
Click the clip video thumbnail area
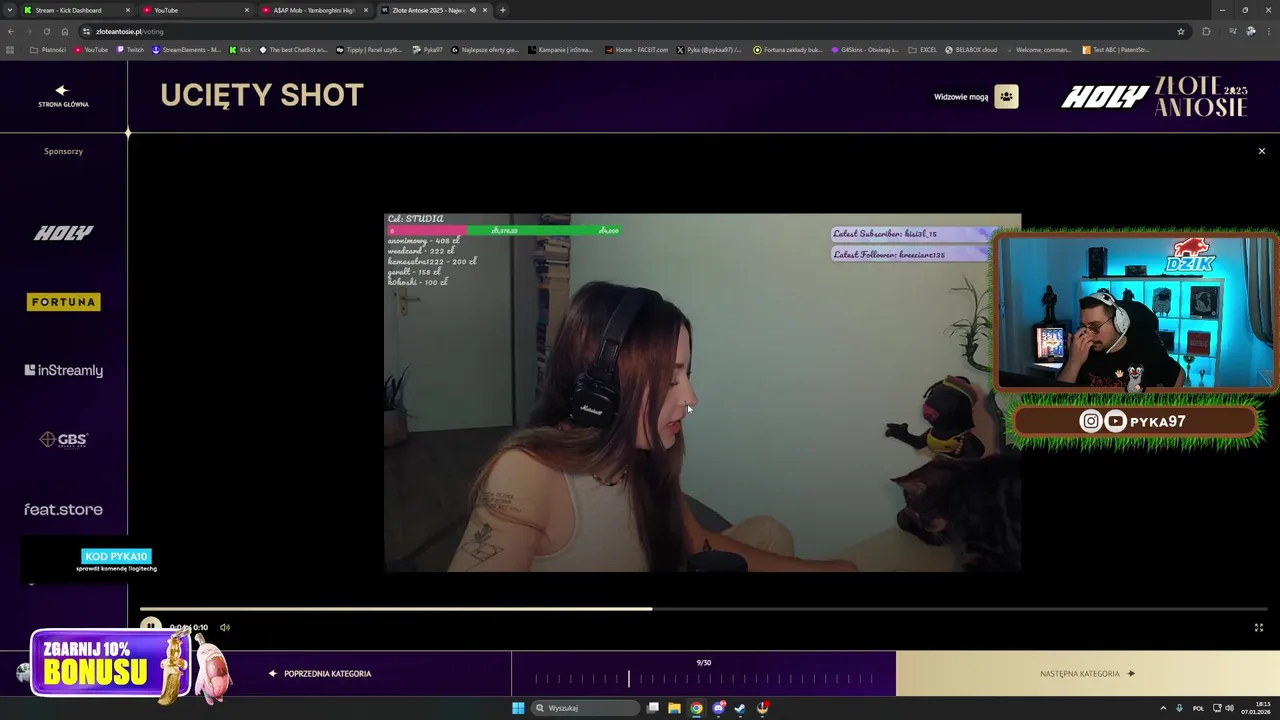(703, 392)
